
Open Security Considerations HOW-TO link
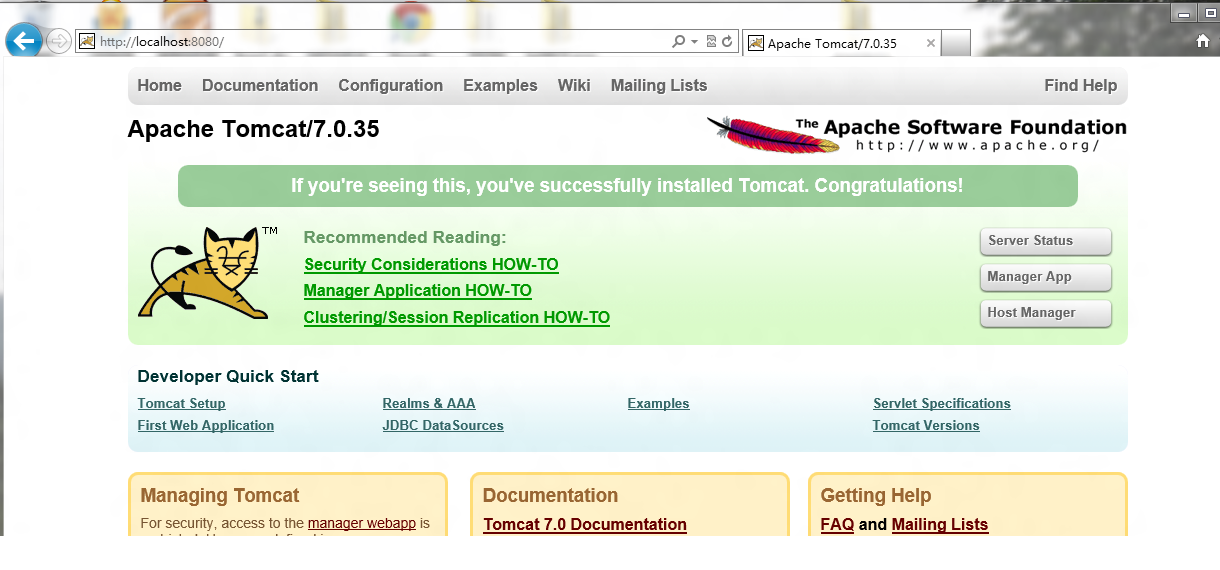coord(431,265)
